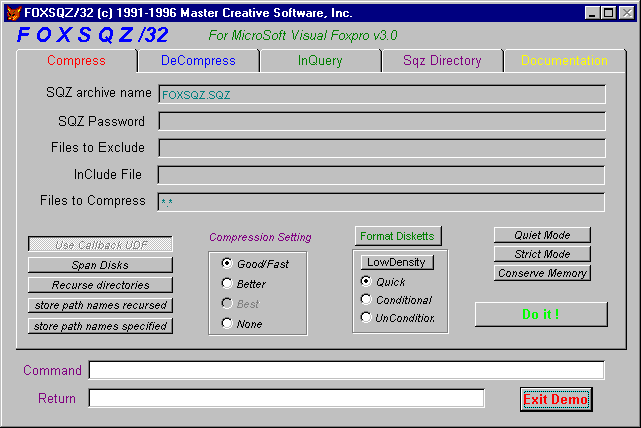Open the DeCompress tab
Screen dimensions: 641x428
click(x=198, y=61)
